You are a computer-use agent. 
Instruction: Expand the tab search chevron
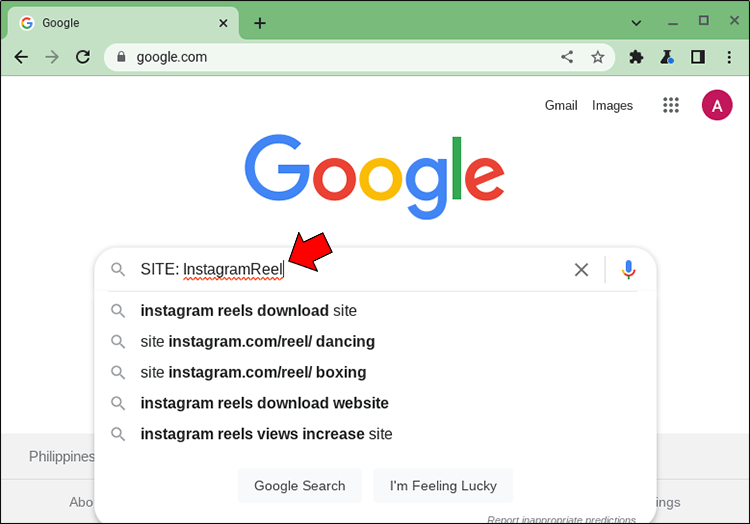tap(636, 22)
